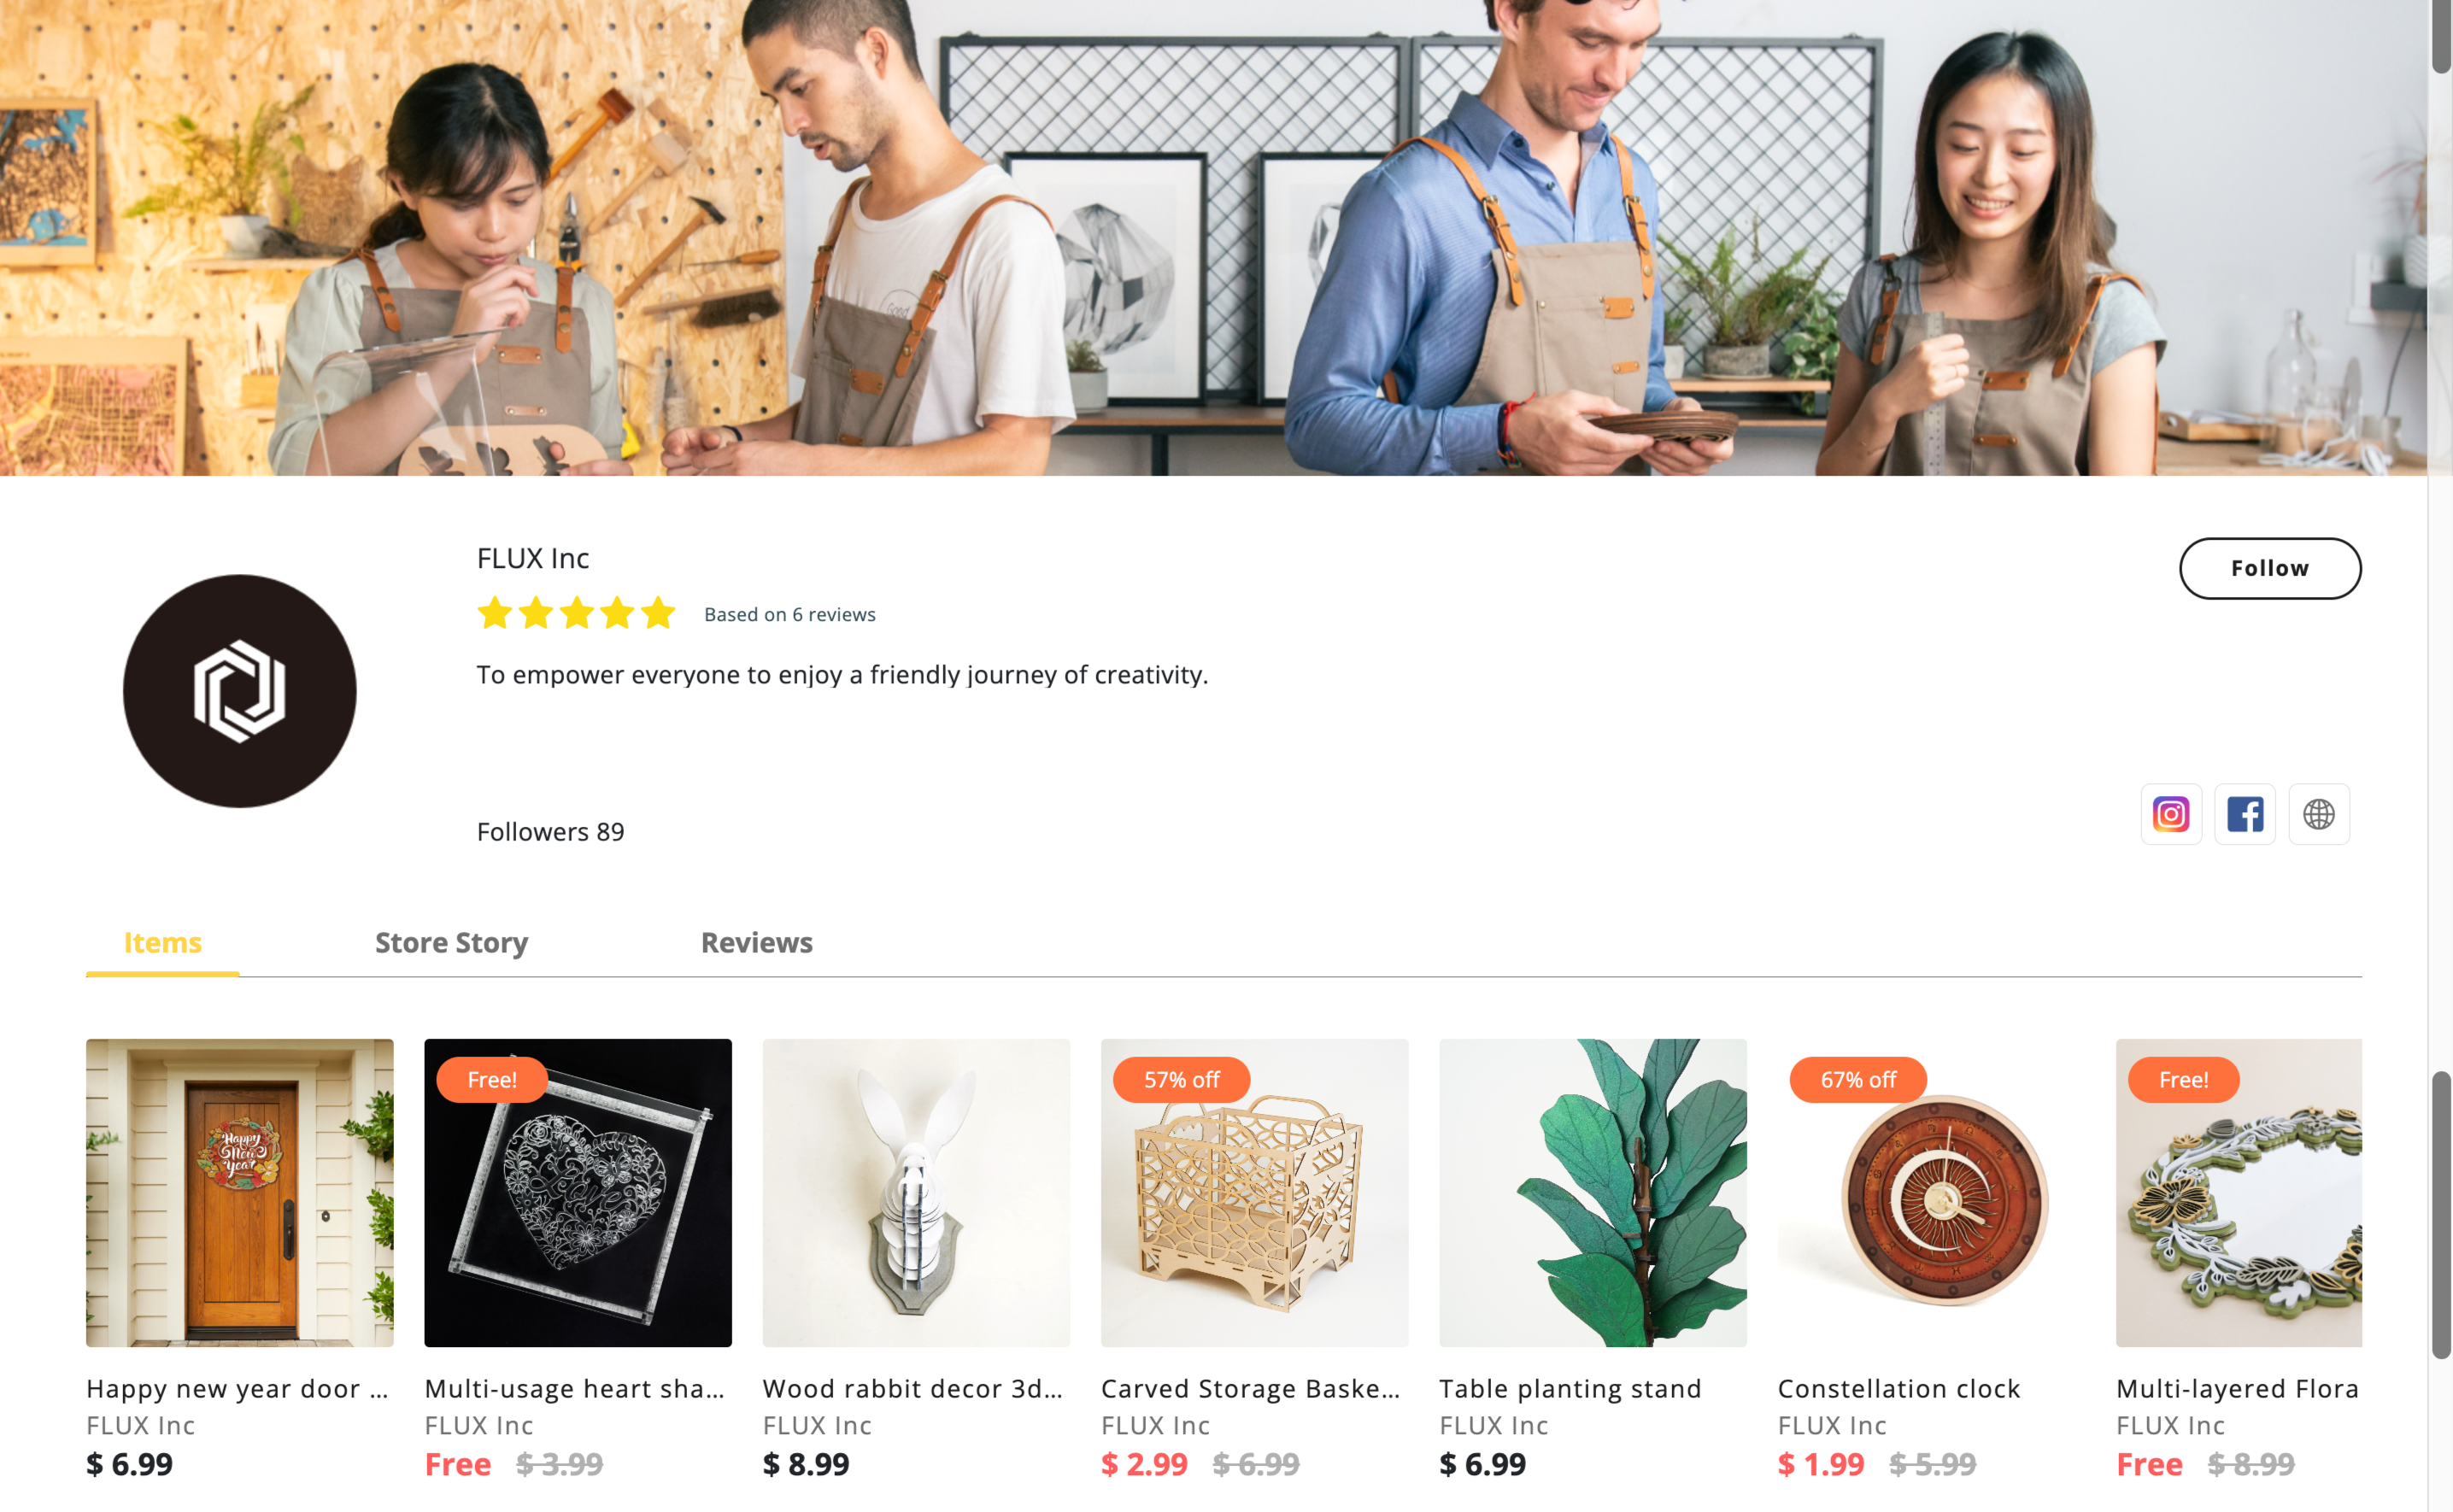Visit the store website via globe icon
Image resolution: width=2453 pixels, height=1512 pixels.
click(2318, 814)
